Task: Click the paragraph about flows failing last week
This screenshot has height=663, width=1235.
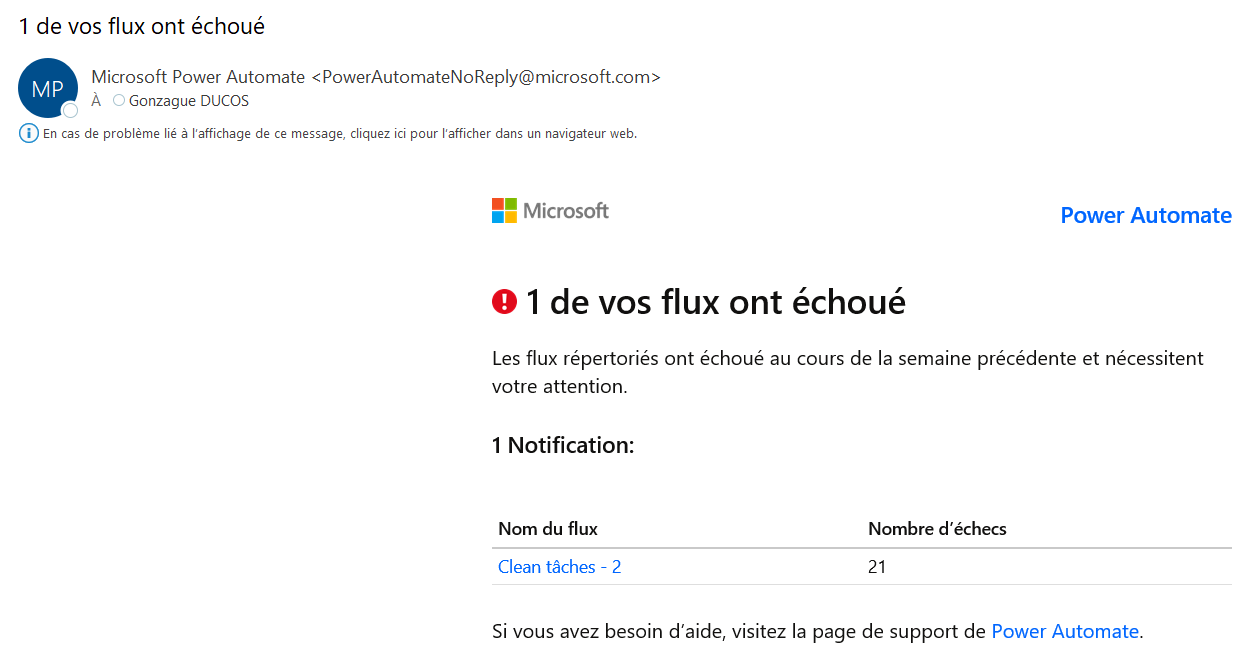Action: [x=848, y=372]
